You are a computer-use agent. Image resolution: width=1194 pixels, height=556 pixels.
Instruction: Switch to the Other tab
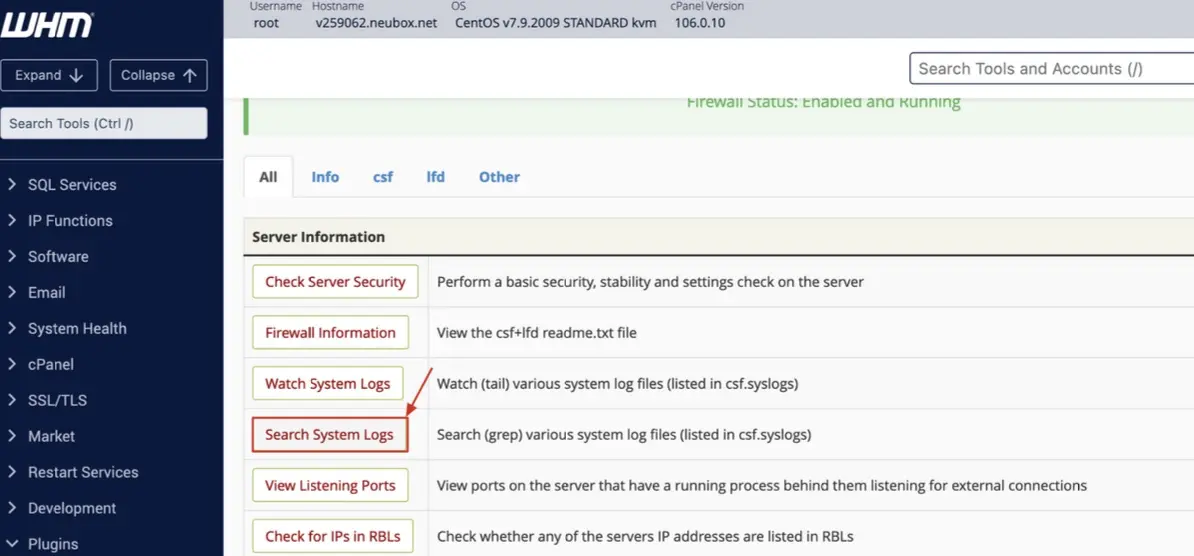[x=500, y=177]
